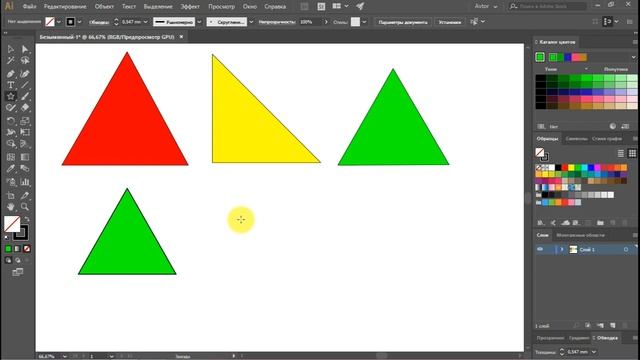Click the Параметры документа button
This screenshot has width=640, height=360.
(402, 22)
